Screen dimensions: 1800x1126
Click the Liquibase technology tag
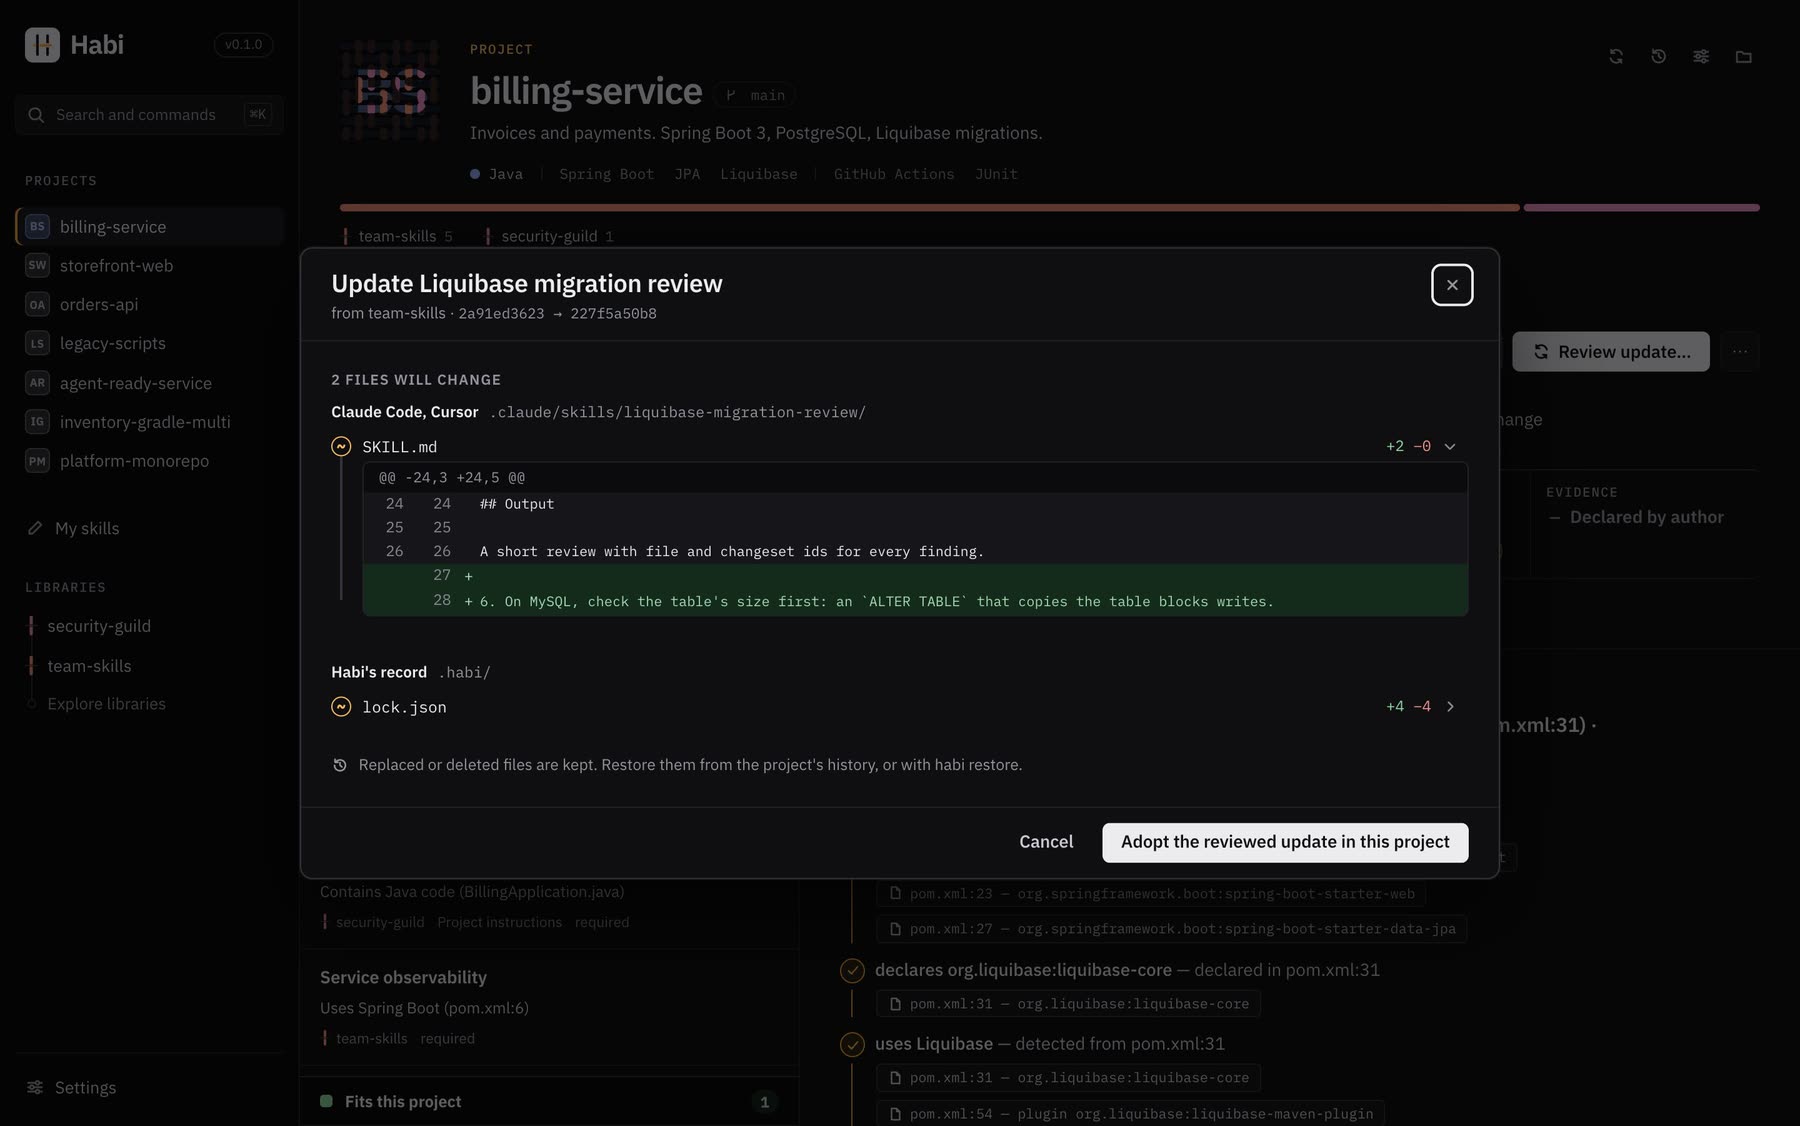click(759, 174)
